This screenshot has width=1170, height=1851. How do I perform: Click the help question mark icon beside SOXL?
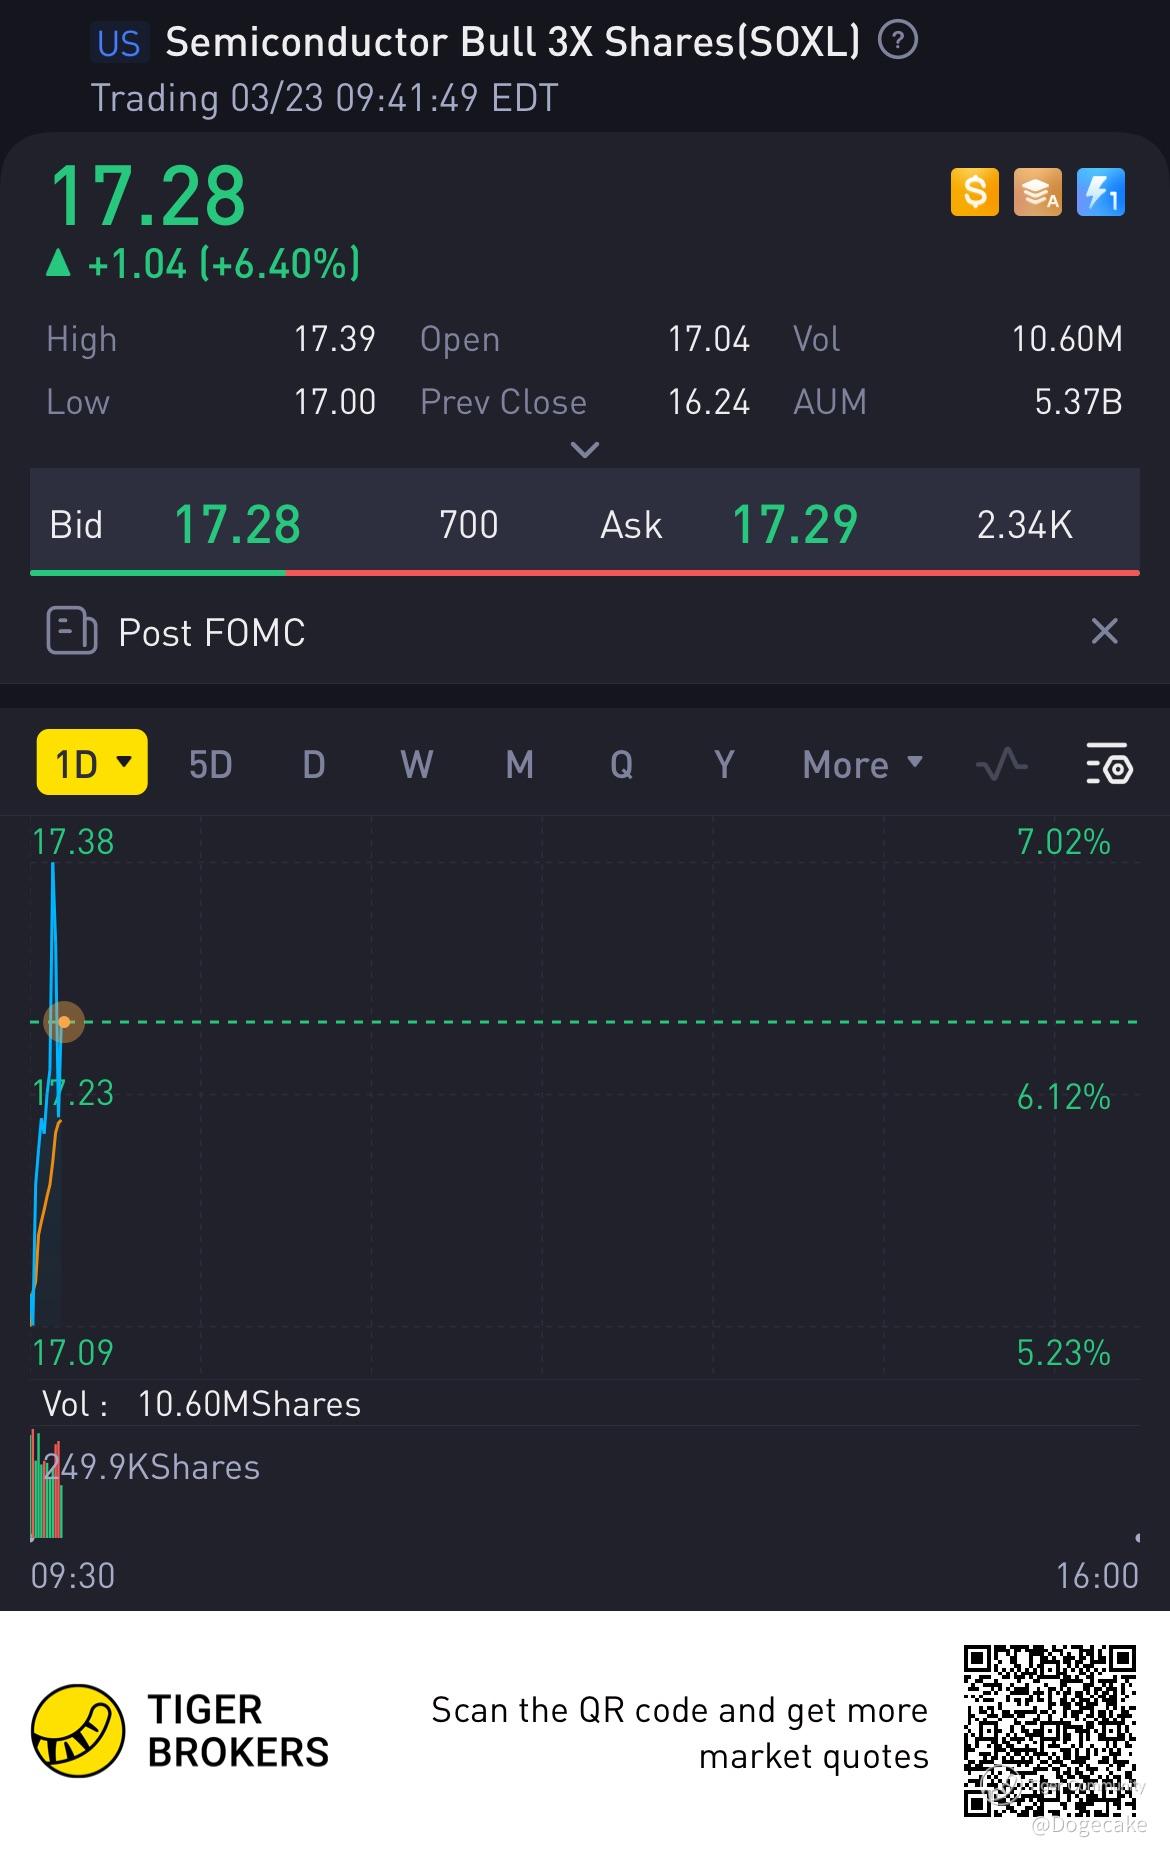(897, 41)
